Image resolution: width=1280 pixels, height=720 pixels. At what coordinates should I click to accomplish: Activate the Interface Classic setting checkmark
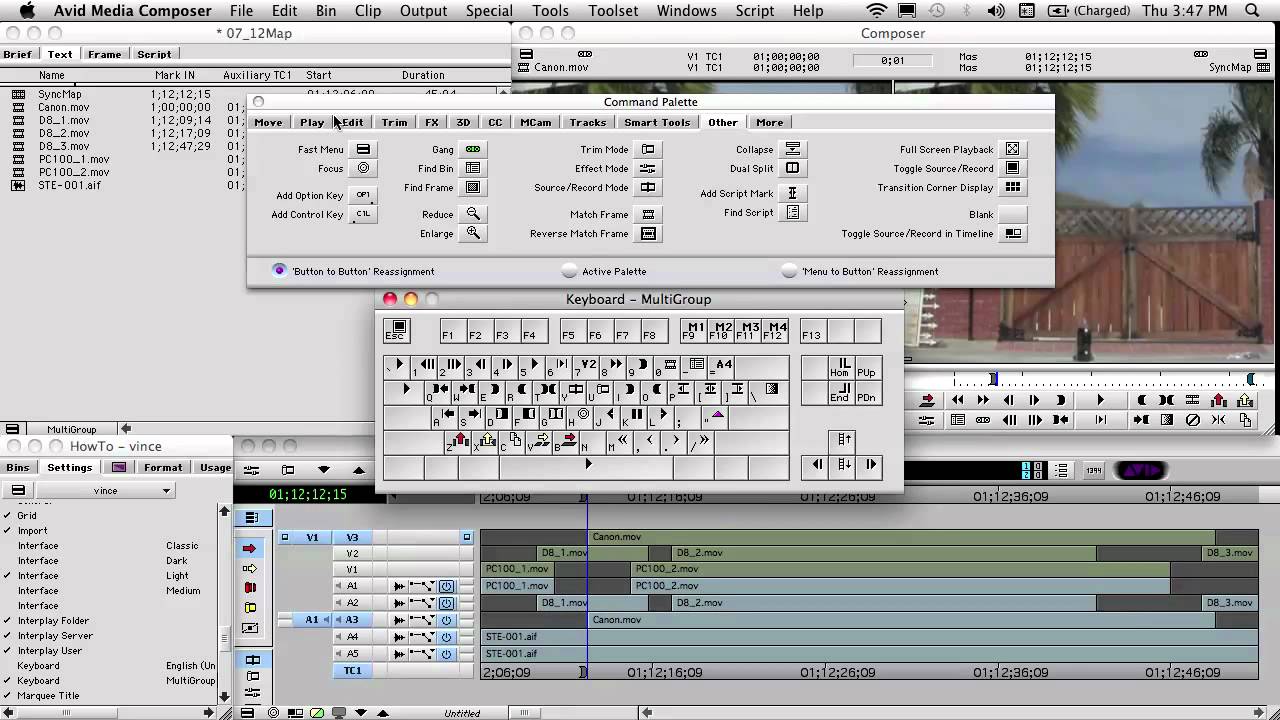coord(7,546)
